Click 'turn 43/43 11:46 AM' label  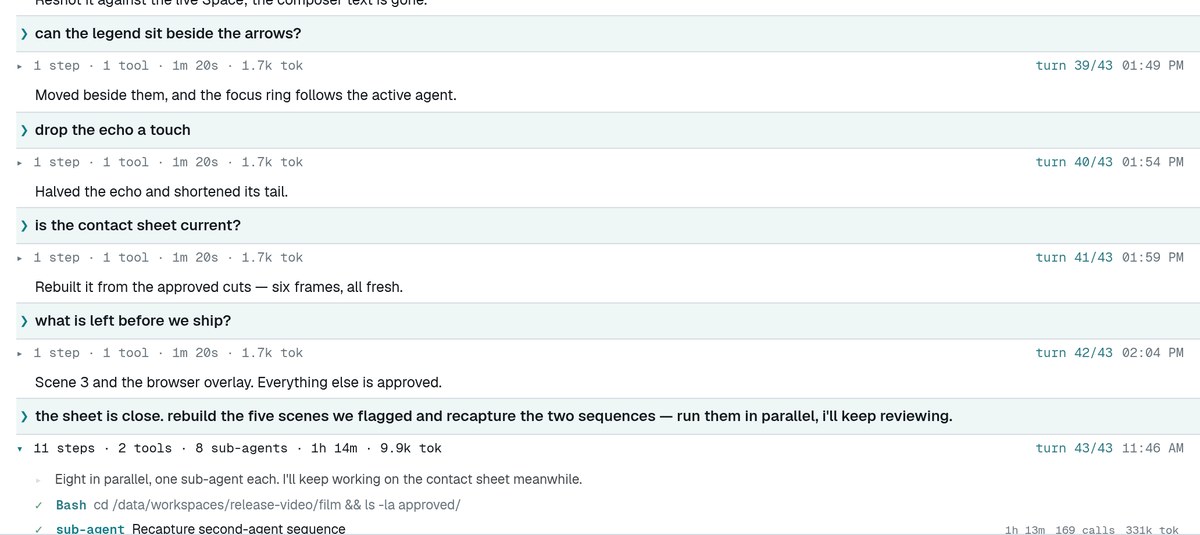coord(1110,449)
